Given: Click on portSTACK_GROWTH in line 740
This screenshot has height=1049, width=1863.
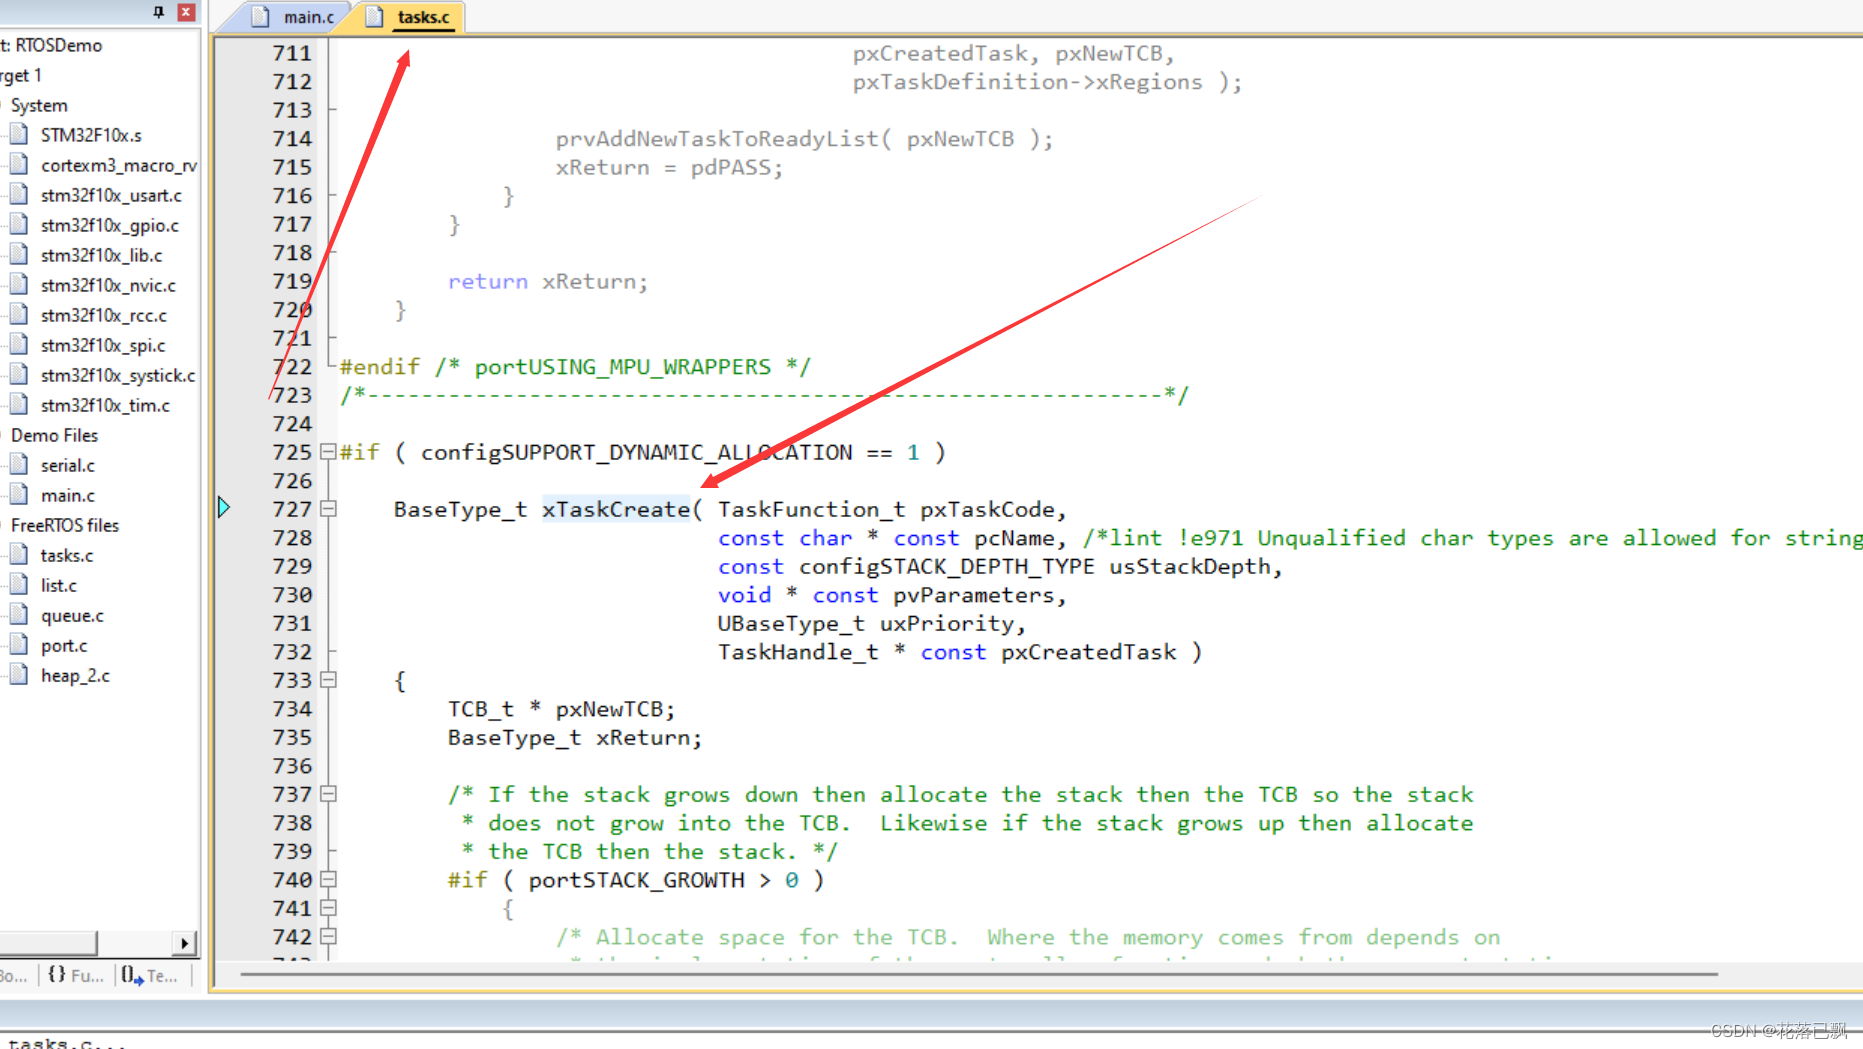Looking at the screenshot, I should click(637, 880).
